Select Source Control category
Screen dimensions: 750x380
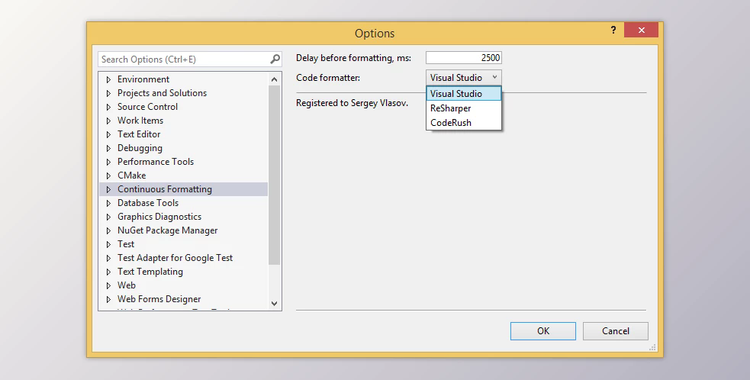point(147,107)
